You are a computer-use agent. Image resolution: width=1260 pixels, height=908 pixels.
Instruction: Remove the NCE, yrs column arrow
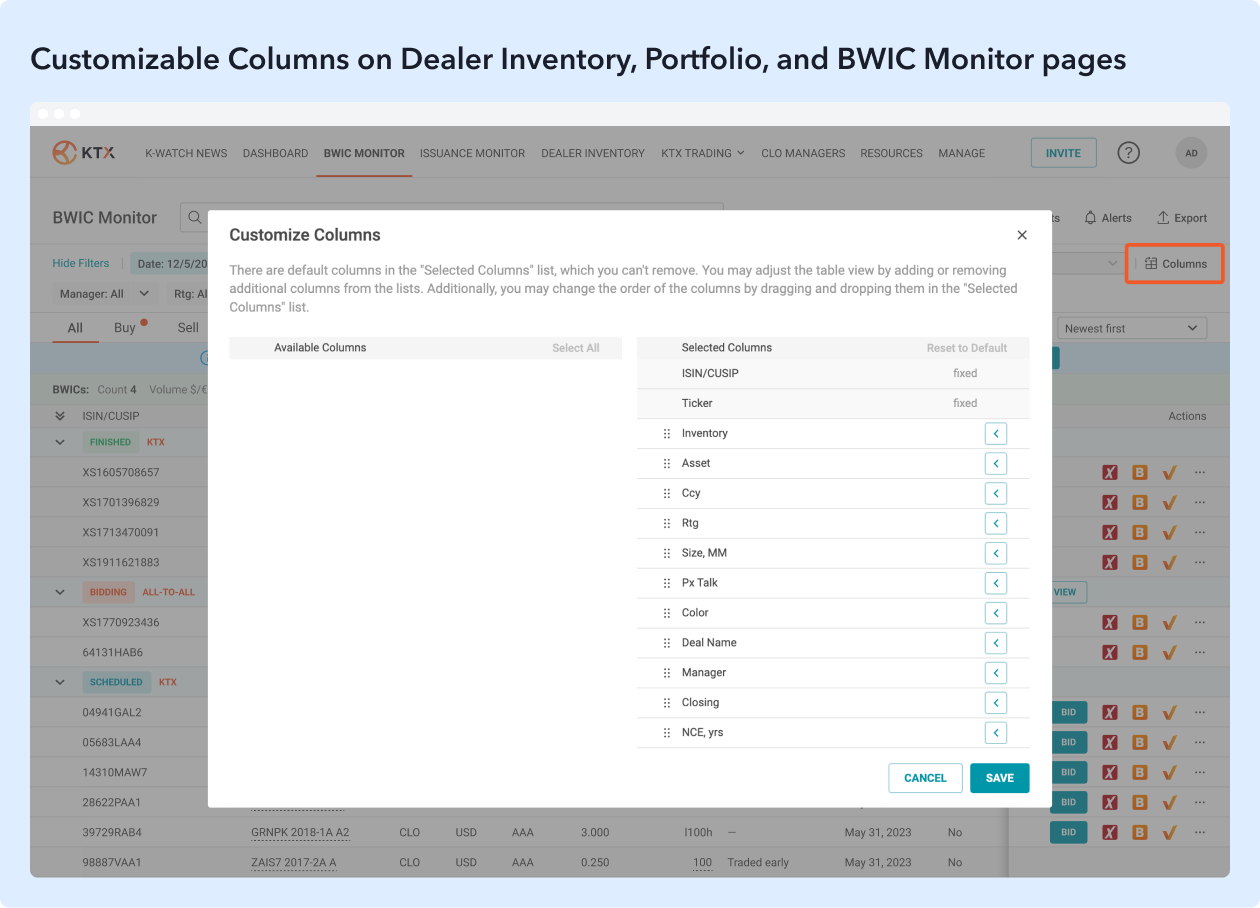pos(995,733)
